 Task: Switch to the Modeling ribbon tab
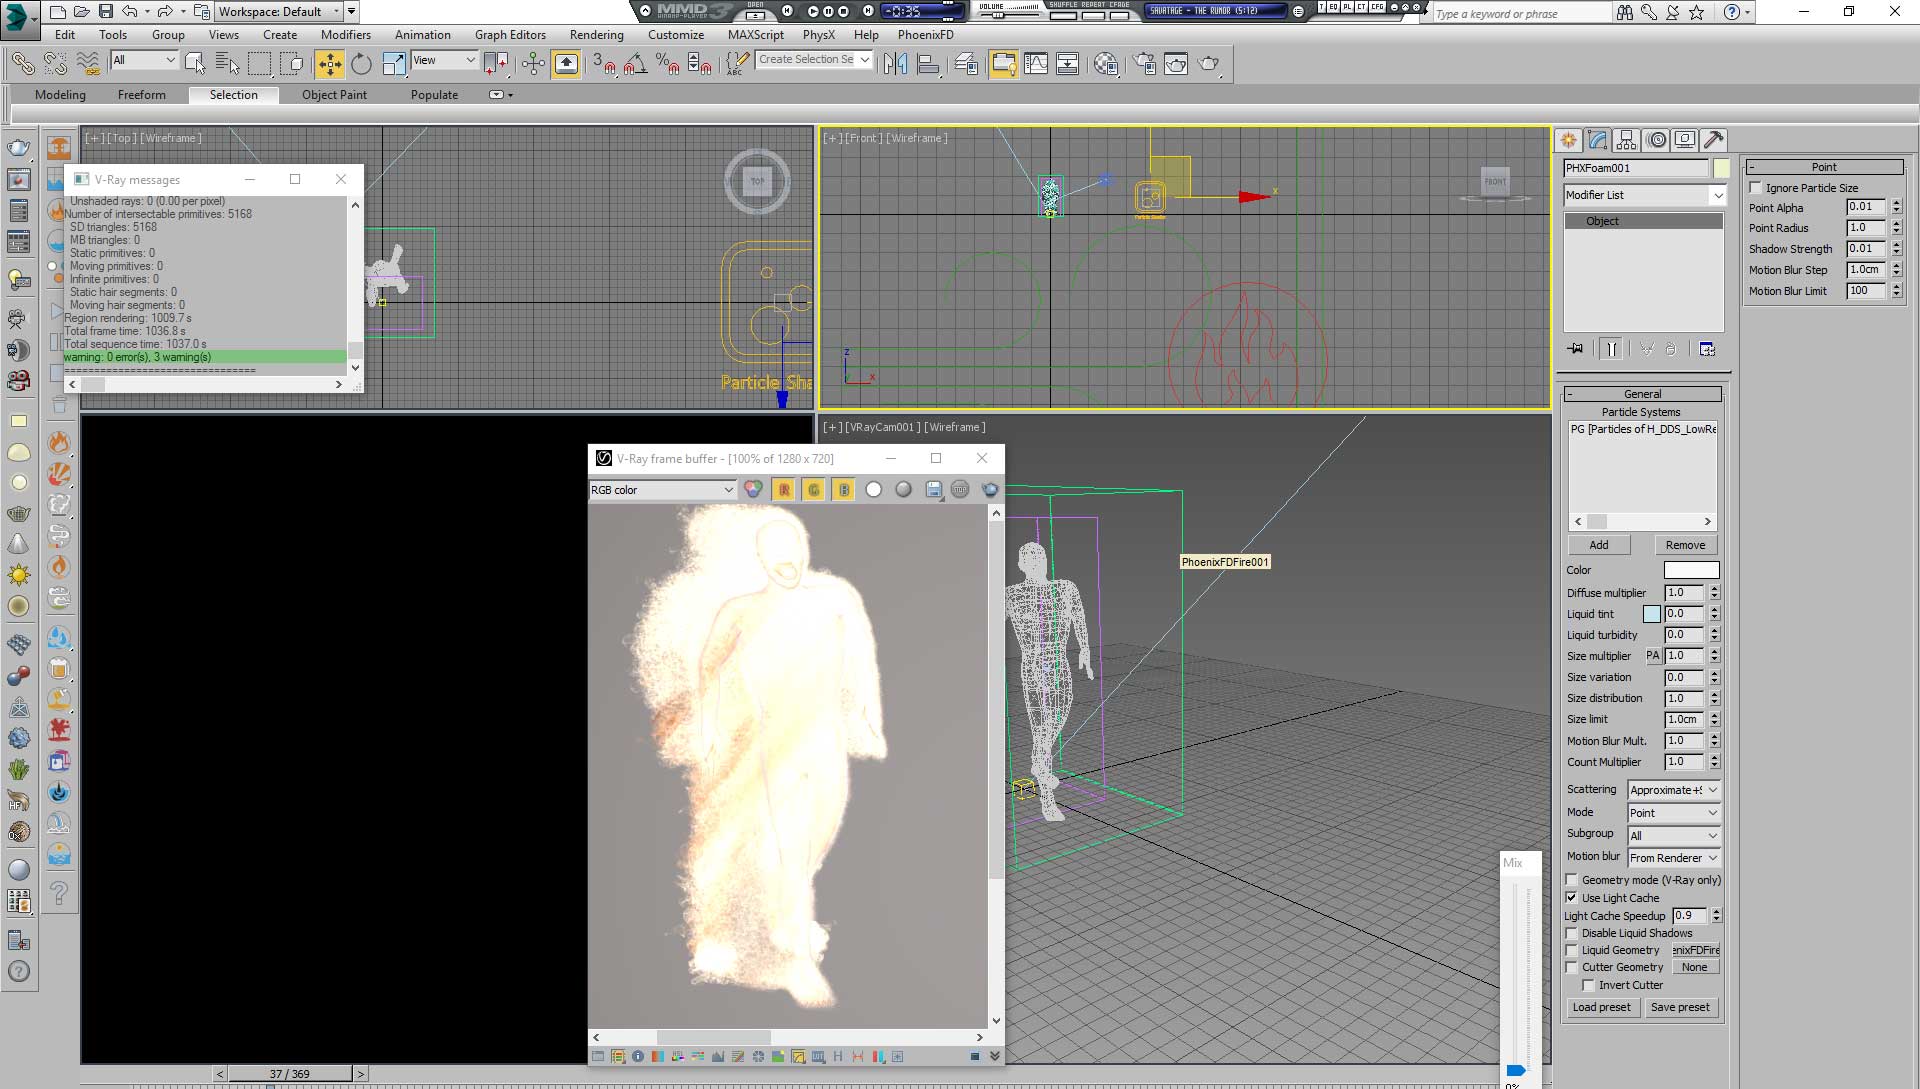pyautogui.click(x=60, y=95)
